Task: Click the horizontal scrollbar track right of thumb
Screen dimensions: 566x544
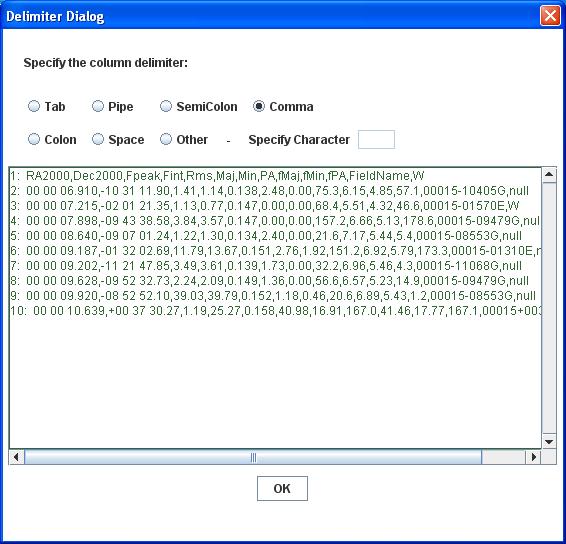Action: coord(504,457)
